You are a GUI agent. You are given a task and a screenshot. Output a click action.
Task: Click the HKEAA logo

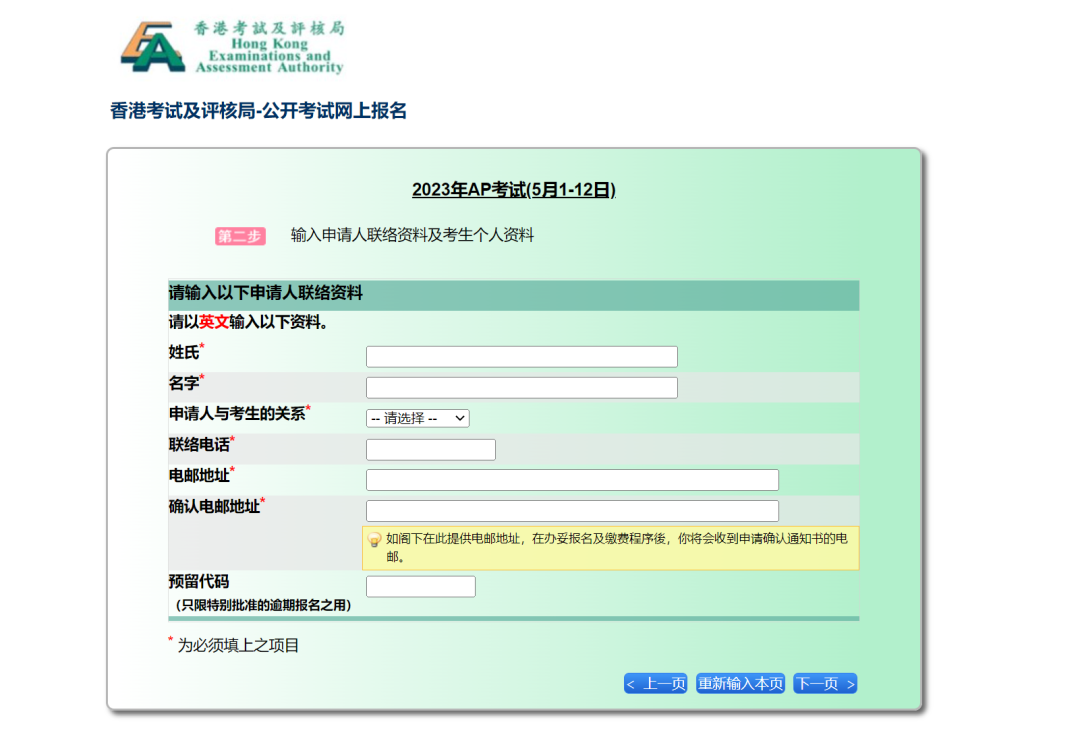coord(233,47)
